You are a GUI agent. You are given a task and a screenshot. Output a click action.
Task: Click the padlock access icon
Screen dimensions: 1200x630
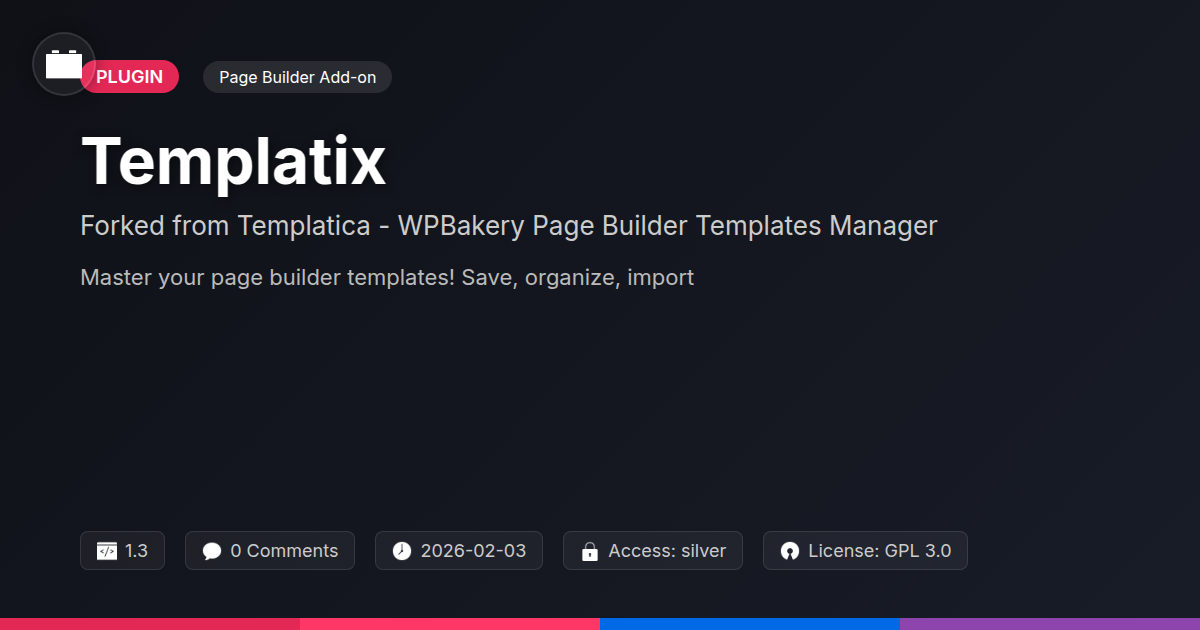pyautogui.click(x=590, y=551)
